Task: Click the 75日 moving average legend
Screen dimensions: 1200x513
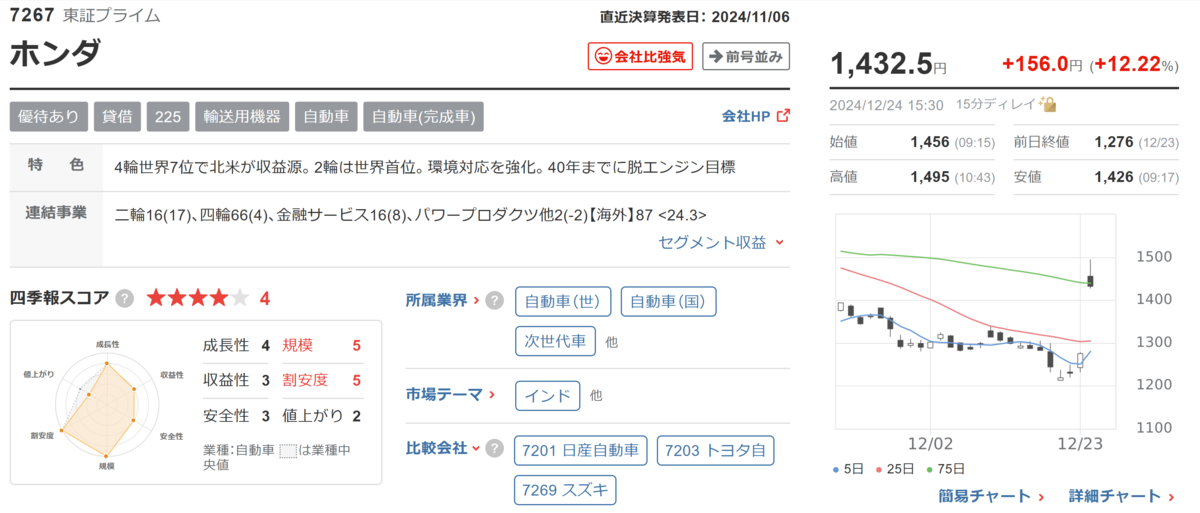Action: click(x=946, y=469)
